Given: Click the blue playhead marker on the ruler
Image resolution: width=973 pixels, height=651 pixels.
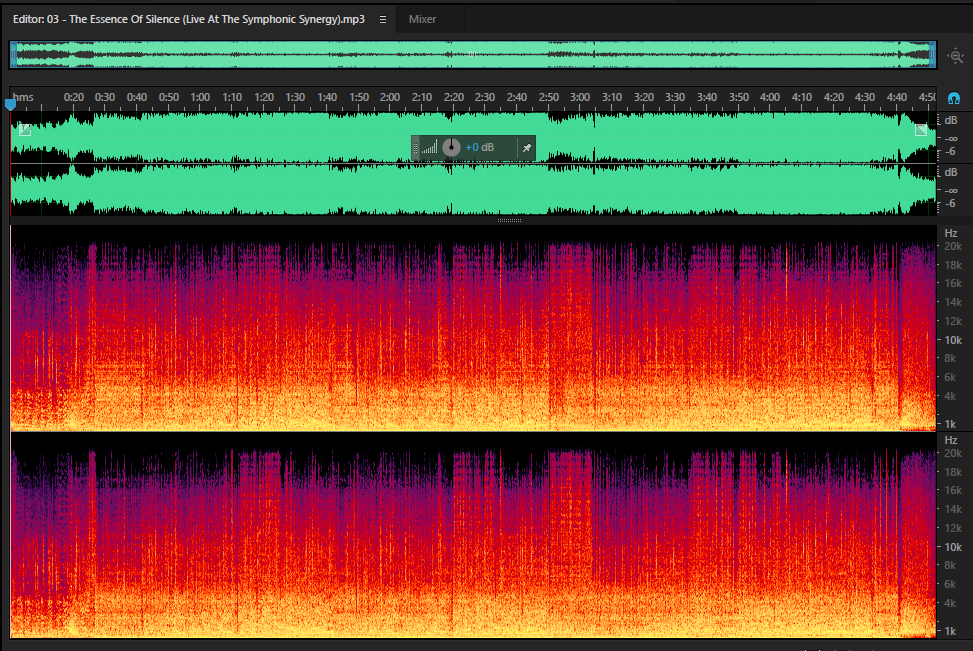Looking at the screenshot, I should click(11, 104).
